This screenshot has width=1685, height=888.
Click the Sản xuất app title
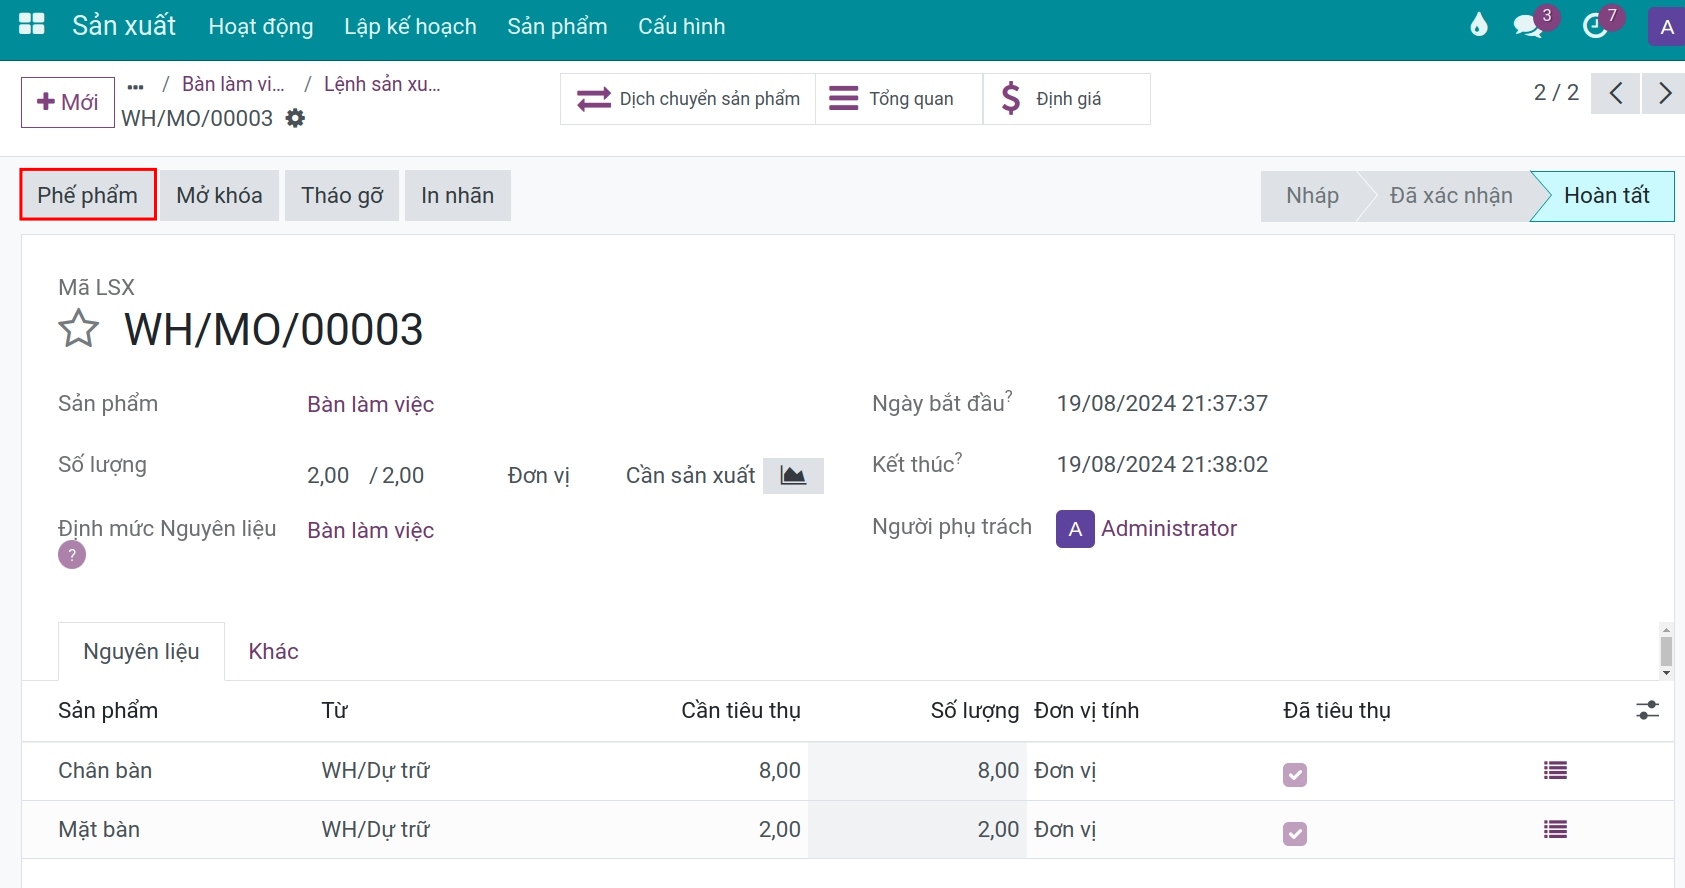(x=124, y=25)
